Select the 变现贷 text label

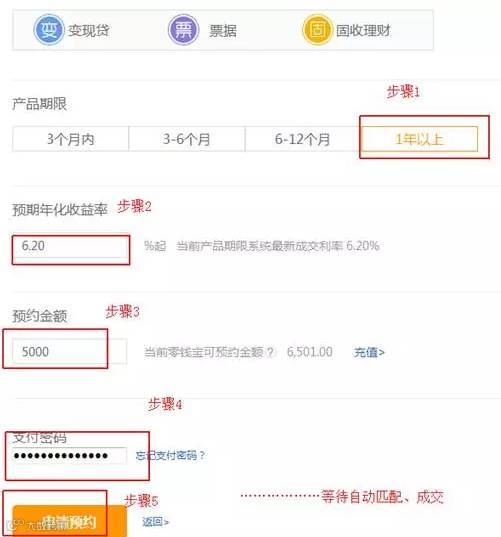pos(88,30)
